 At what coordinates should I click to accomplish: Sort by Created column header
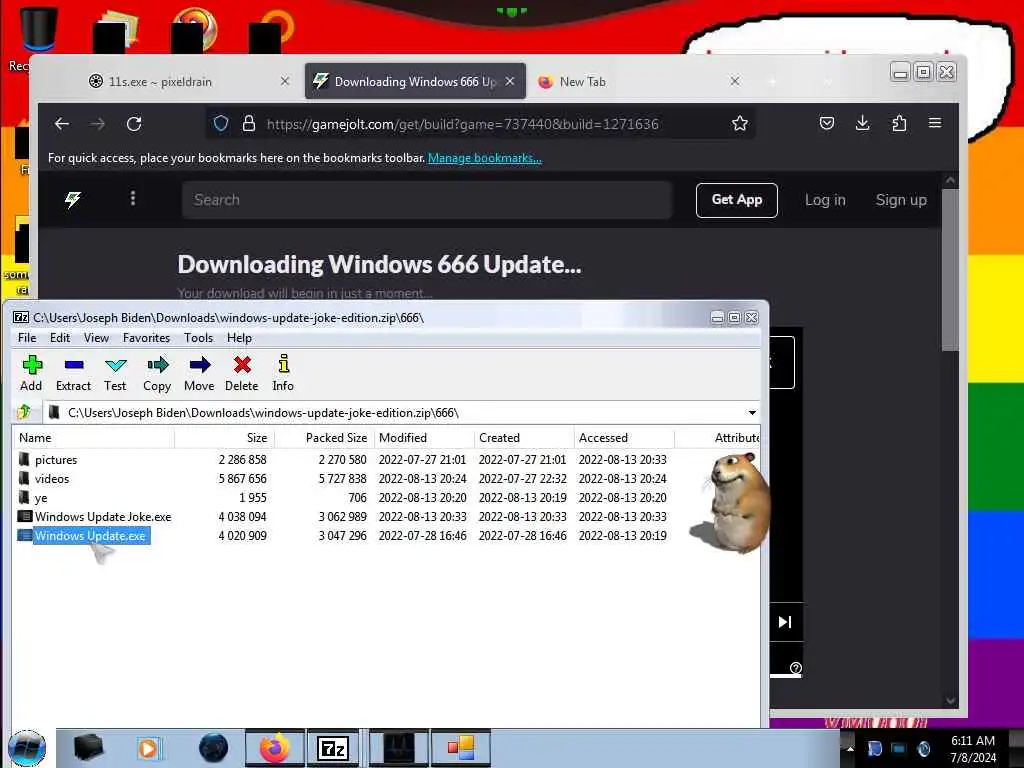[524, 438]
